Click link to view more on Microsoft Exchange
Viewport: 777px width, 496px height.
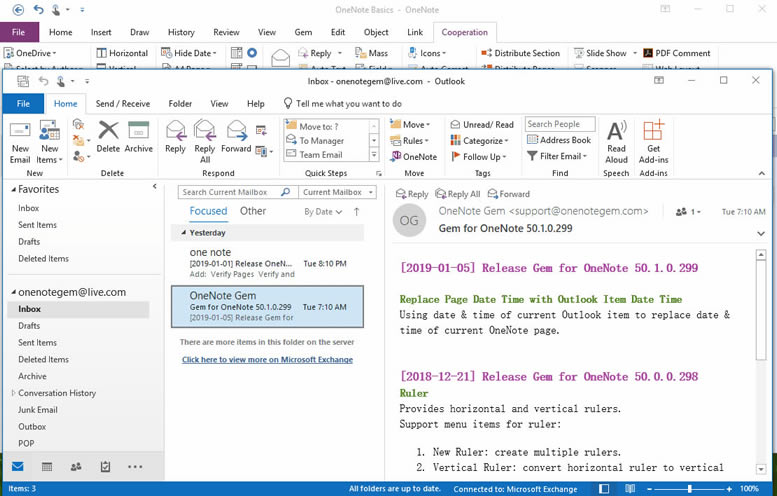coord(266,359)
